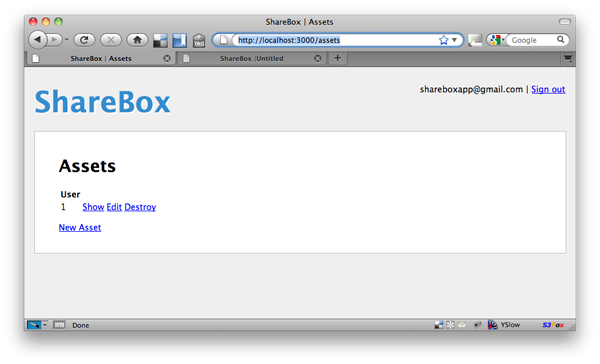This screenshot has height=364, width=600.
Task: Open the list all tabs dropdown
Action: (x=568, y=59)
